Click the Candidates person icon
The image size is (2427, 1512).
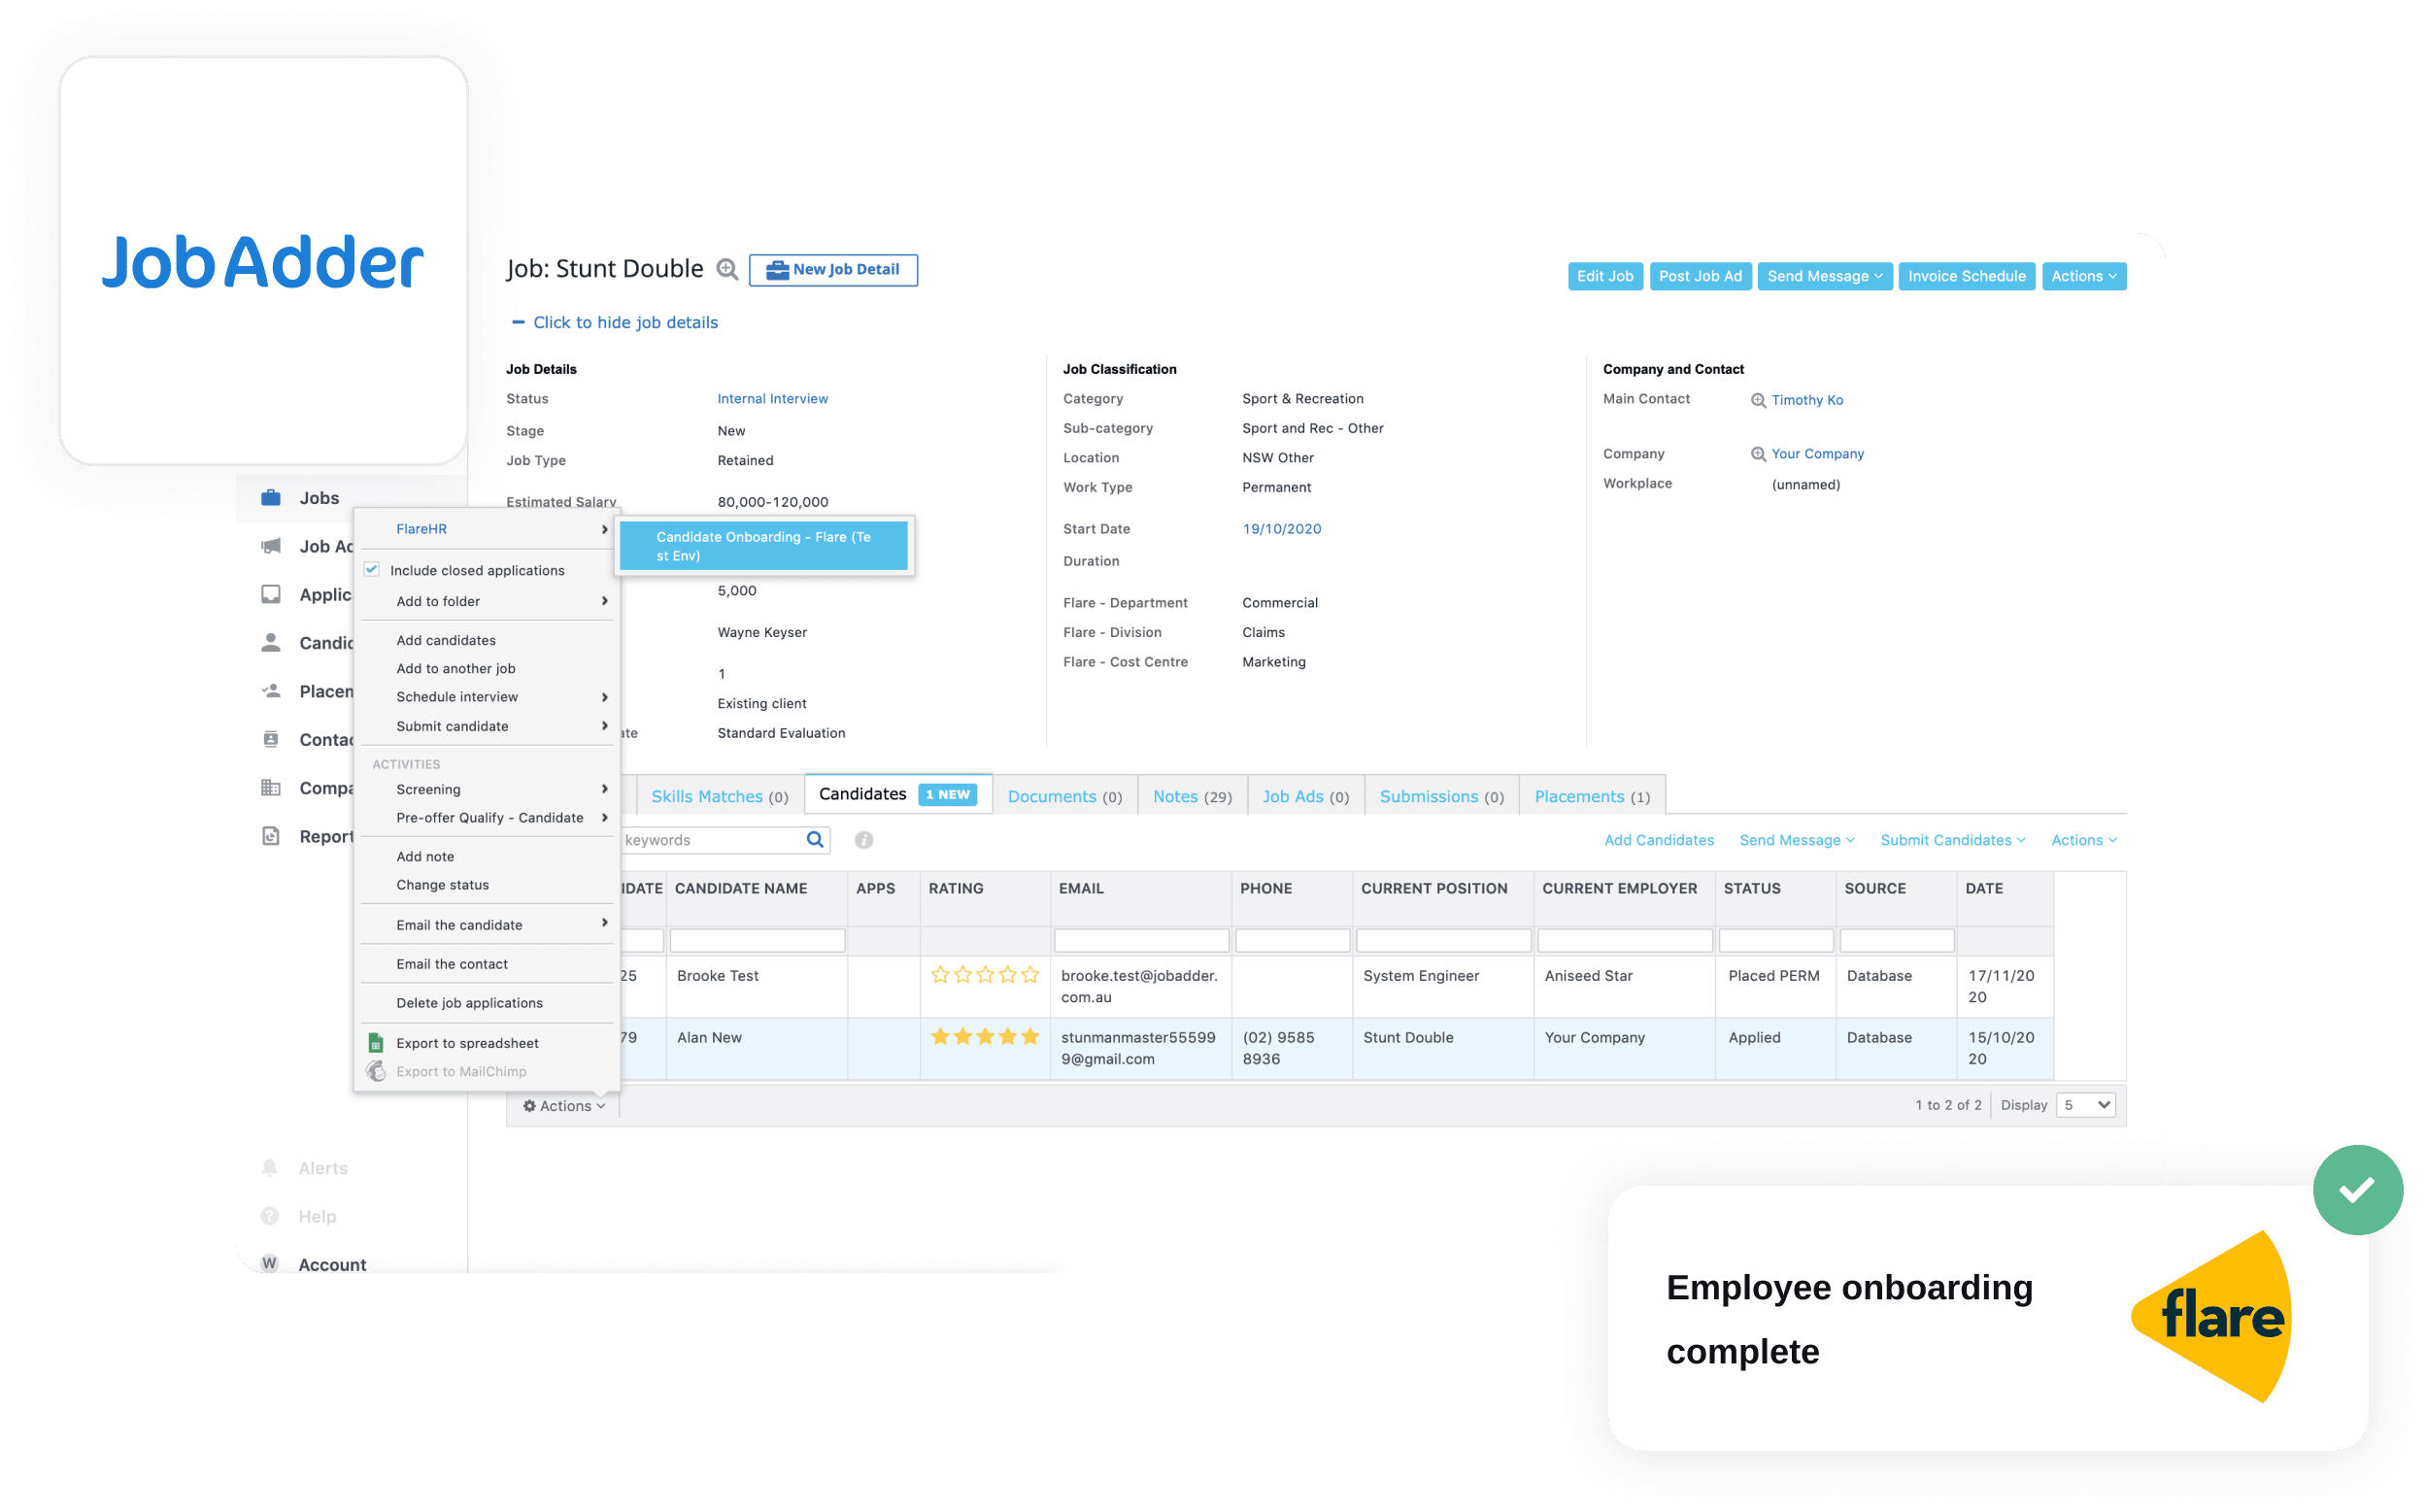[x=271, y=642]
